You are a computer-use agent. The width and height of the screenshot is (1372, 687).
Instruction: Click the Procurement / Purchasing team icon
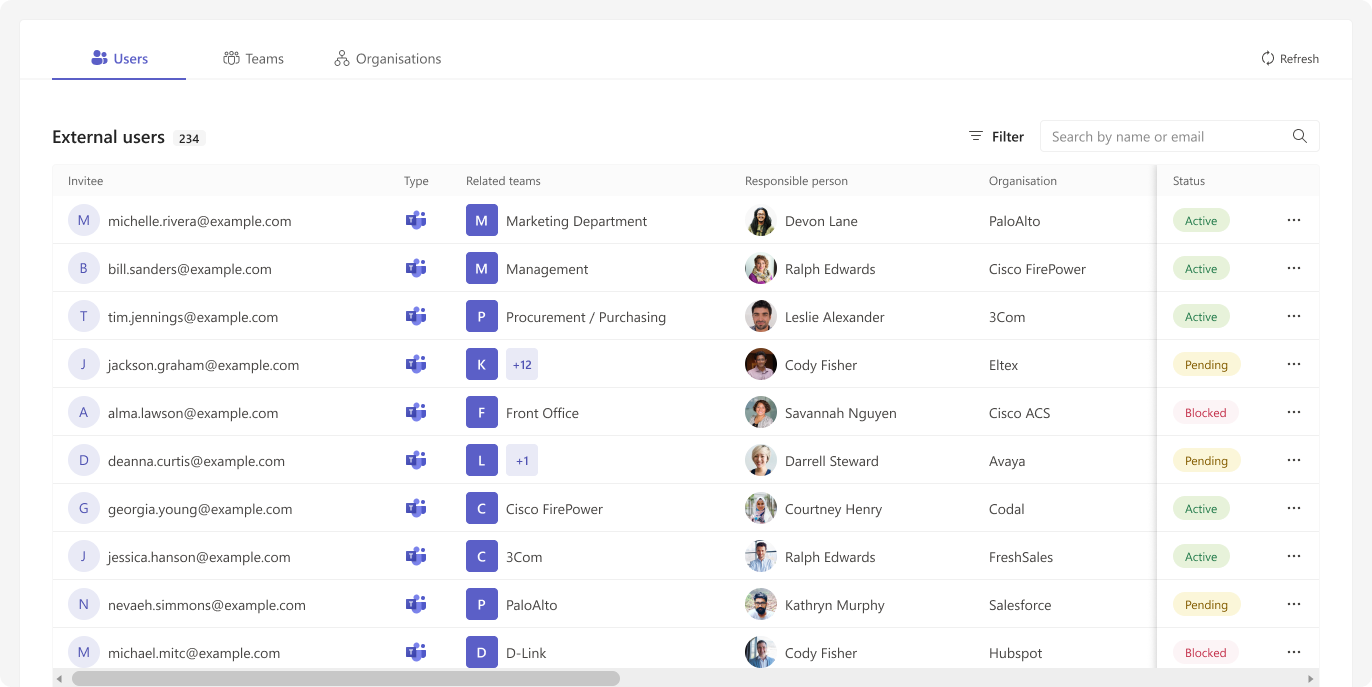click(481, 317)
